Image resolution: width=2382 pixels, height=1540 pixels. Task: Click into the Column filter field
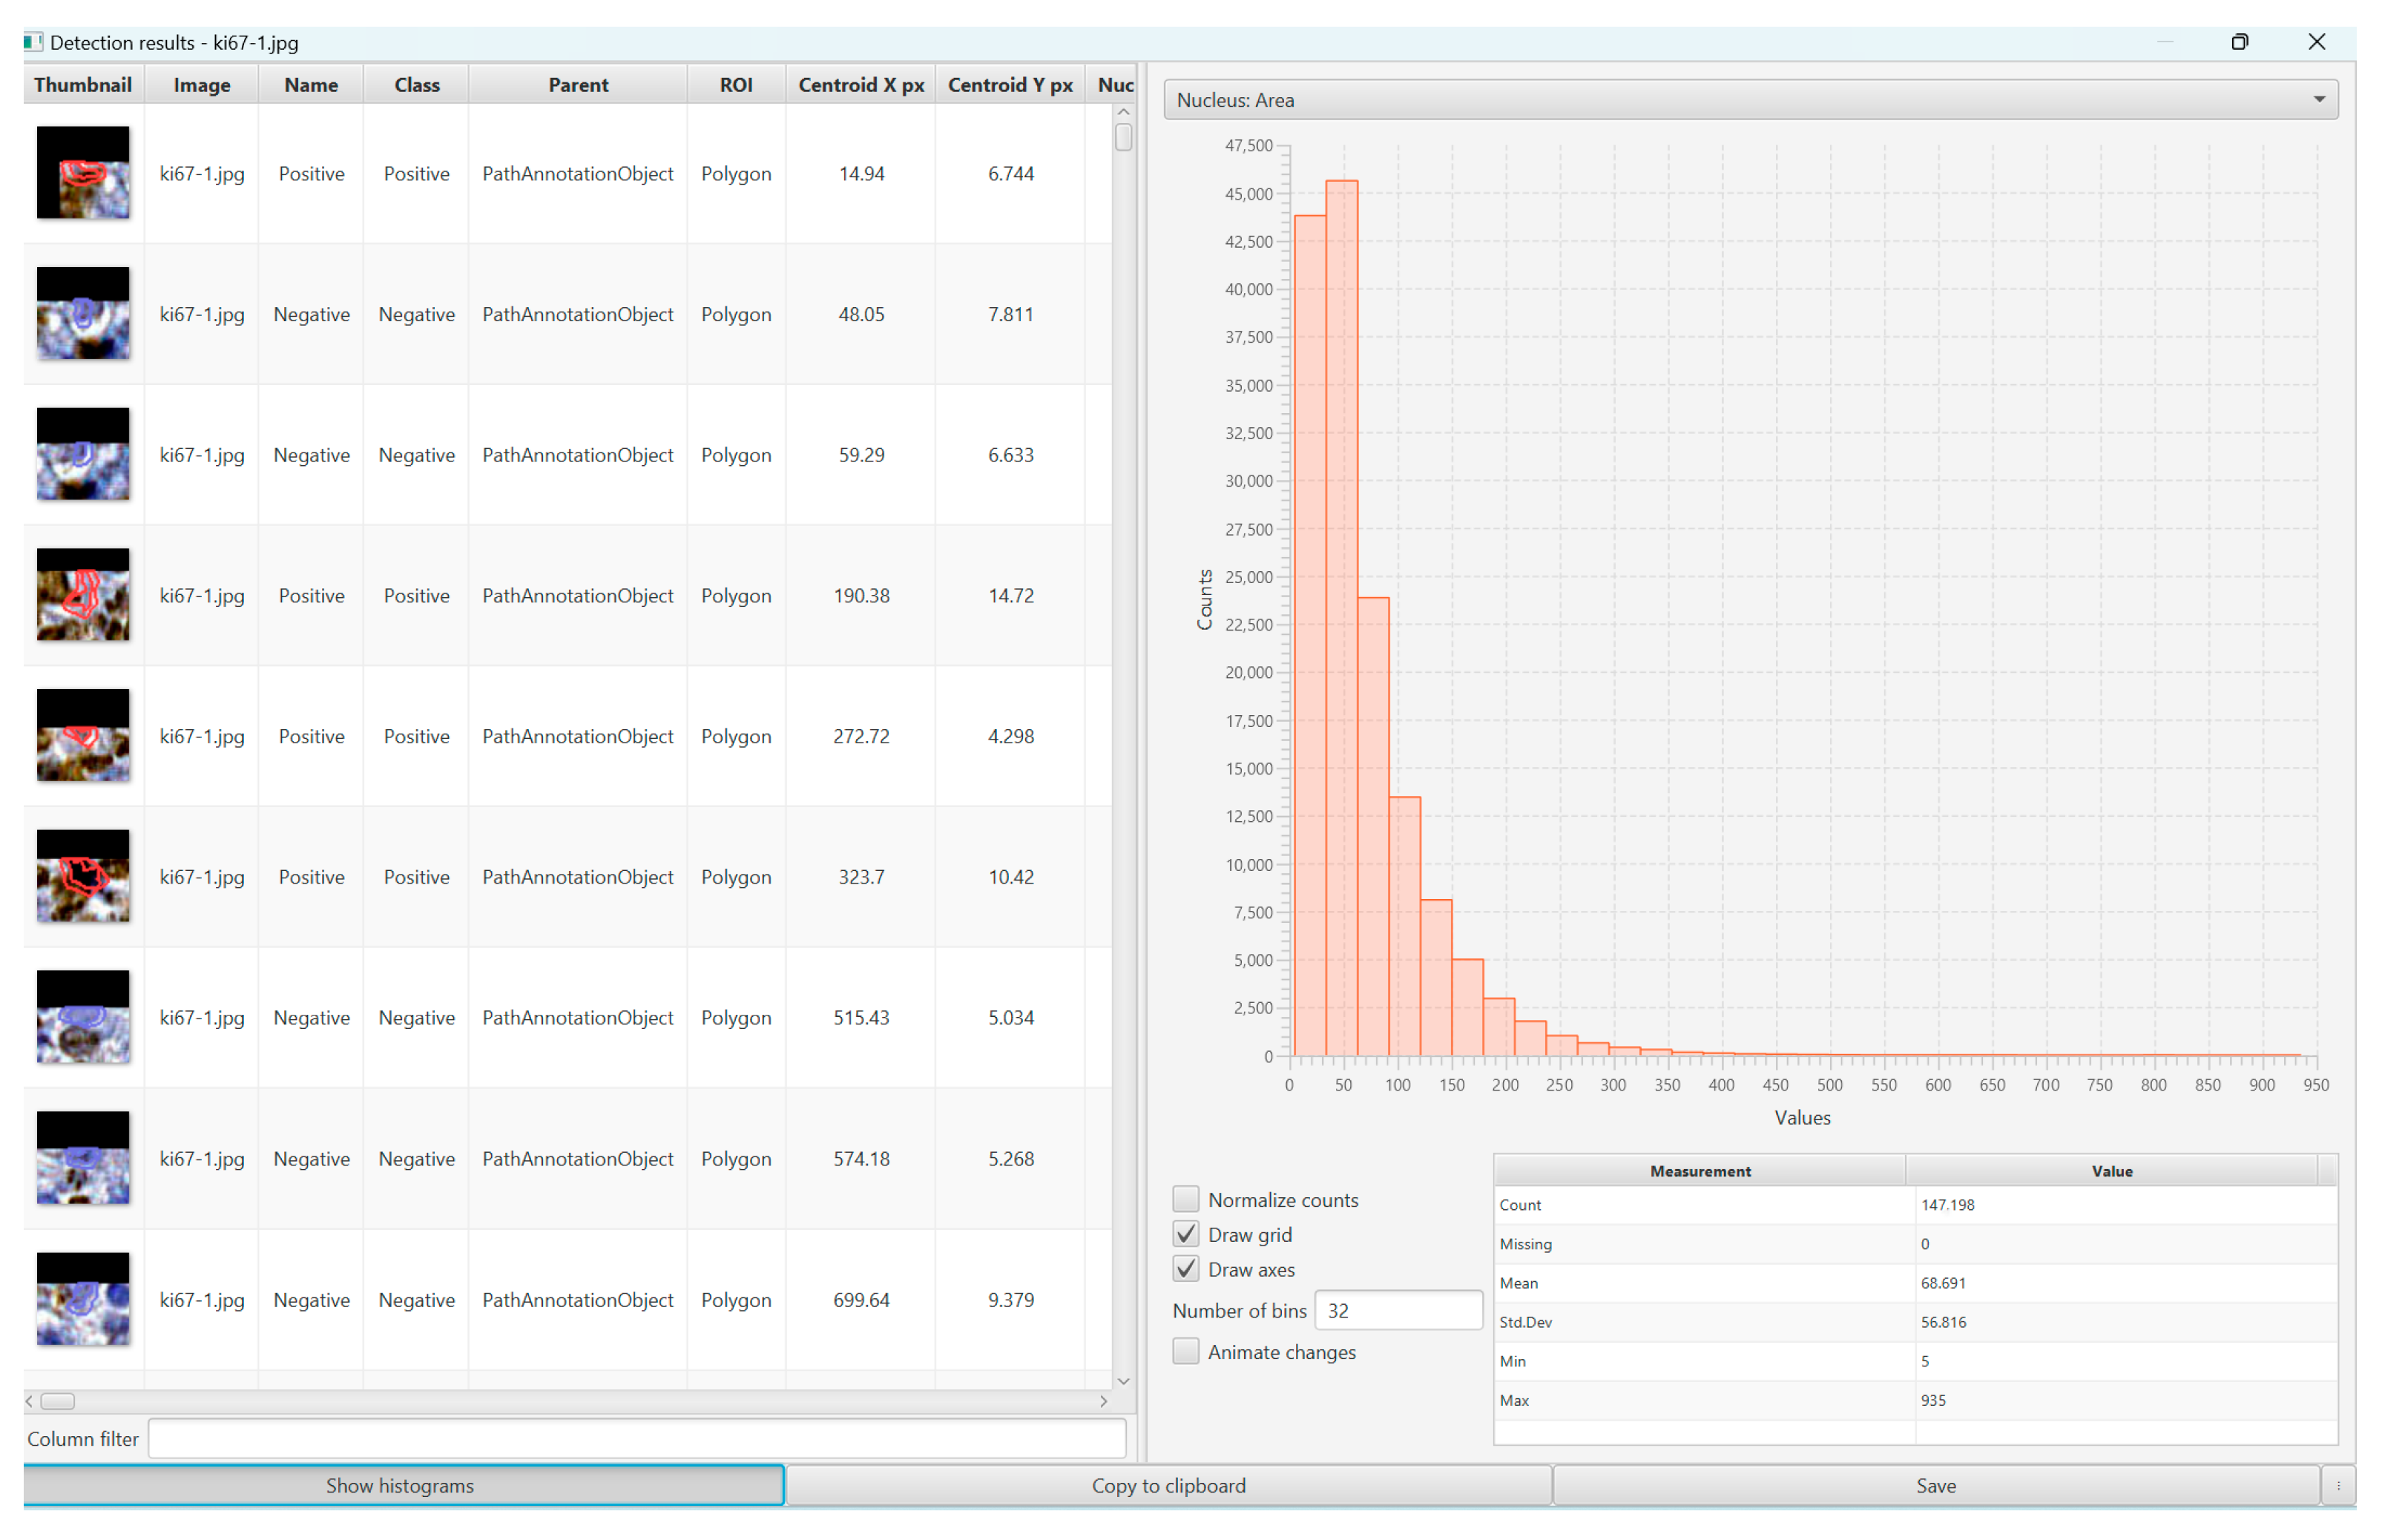point(636,1439)
